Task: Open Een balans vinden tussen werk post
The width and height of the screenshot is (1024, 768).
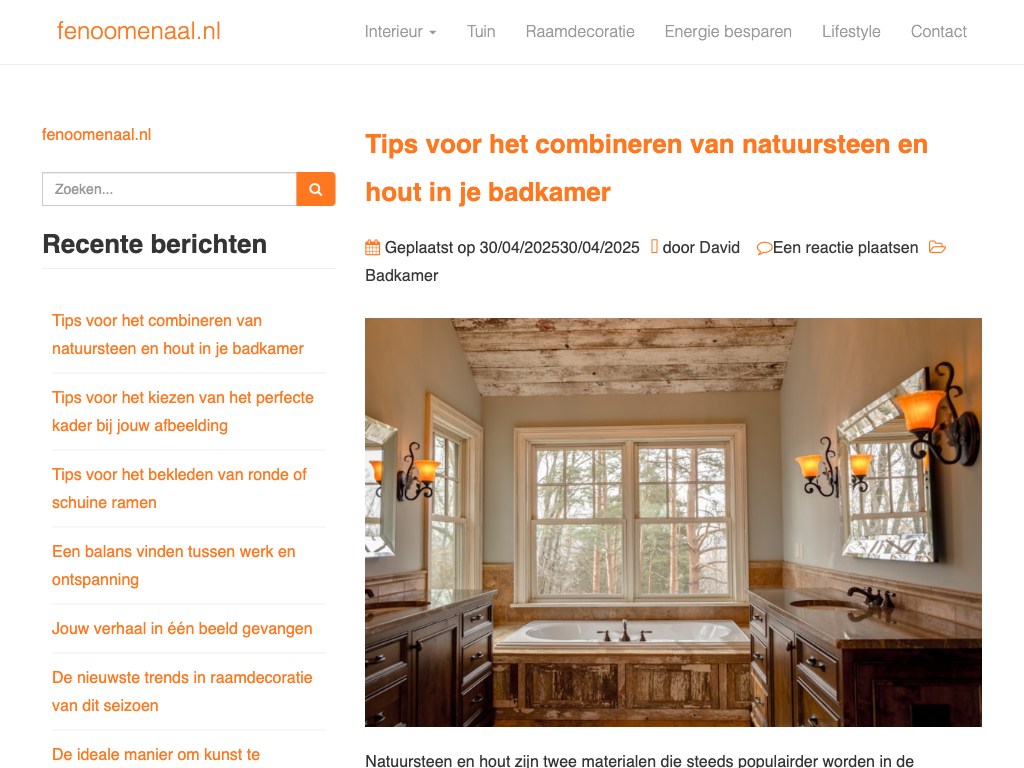Action: [174, 566]
